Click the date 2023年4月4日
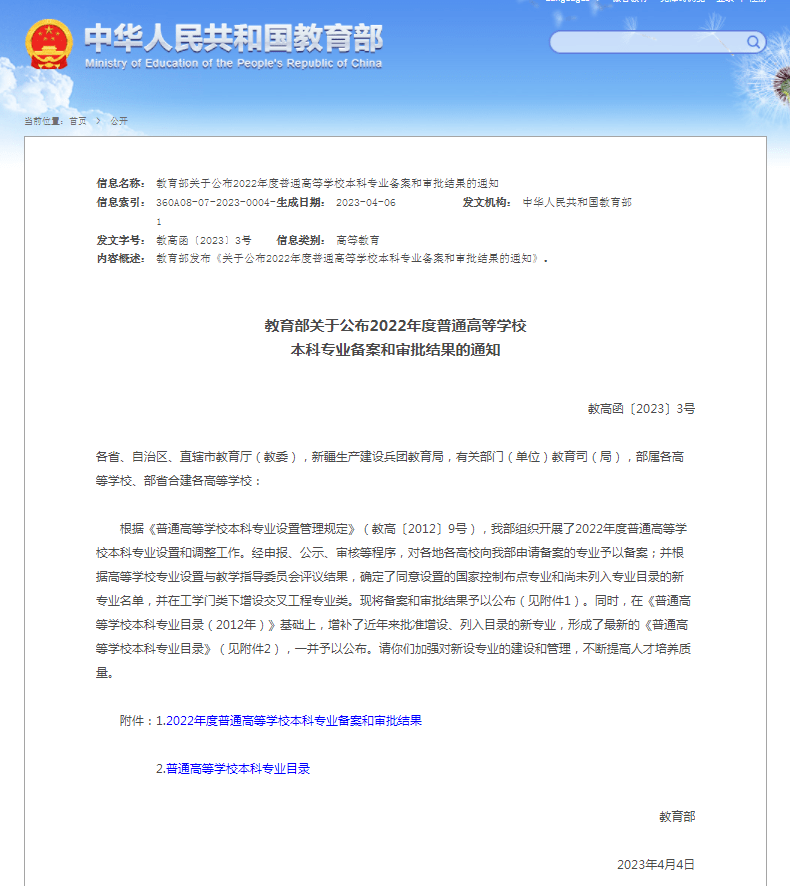Image resolution: width=790 pixels, height=886 pixels. click(x=656, y=865)
